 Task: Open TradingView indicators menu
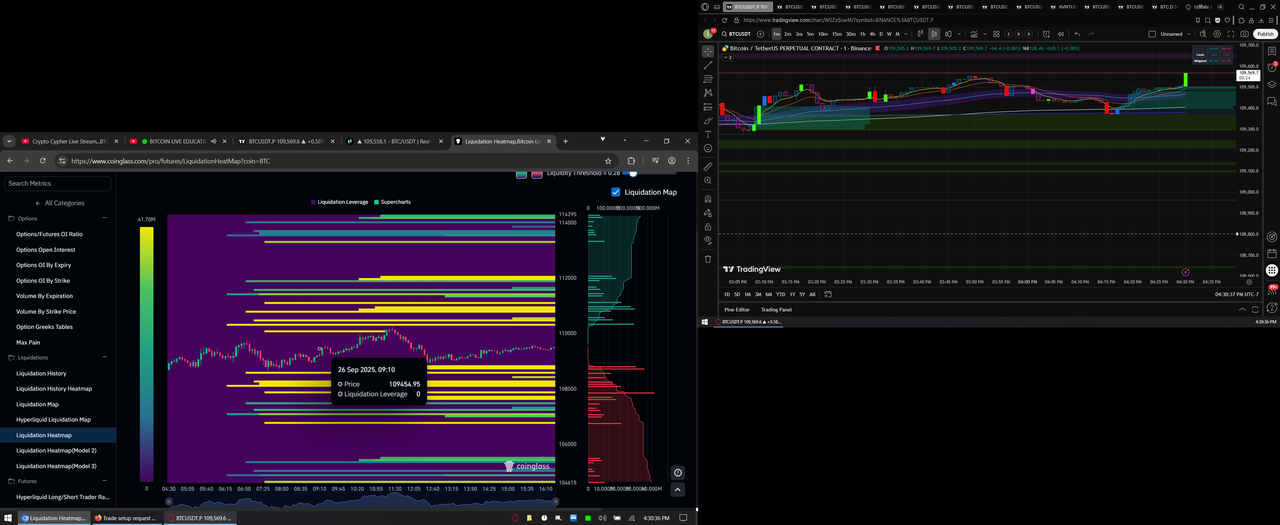click(974, 34)
